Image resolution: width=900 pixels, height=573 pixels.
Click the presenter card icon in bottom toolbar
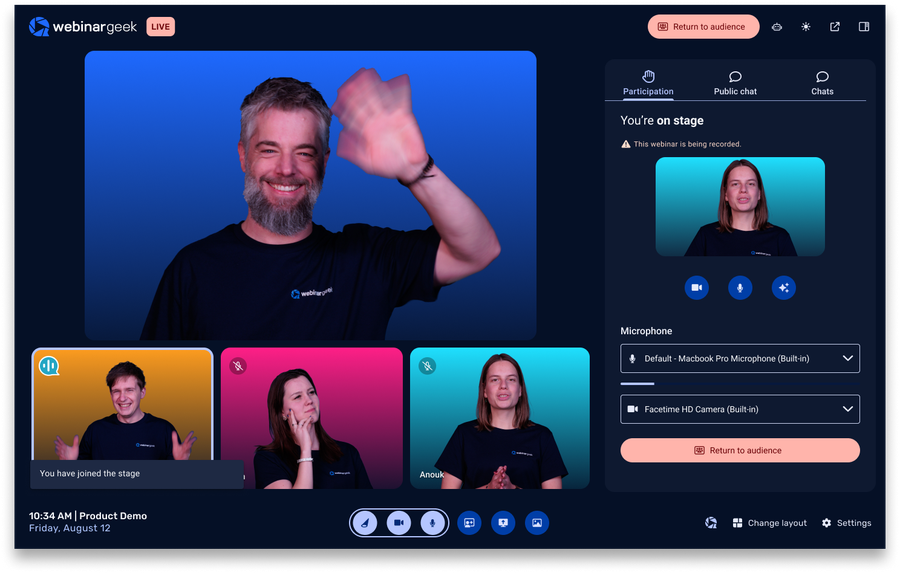[469, 522]
